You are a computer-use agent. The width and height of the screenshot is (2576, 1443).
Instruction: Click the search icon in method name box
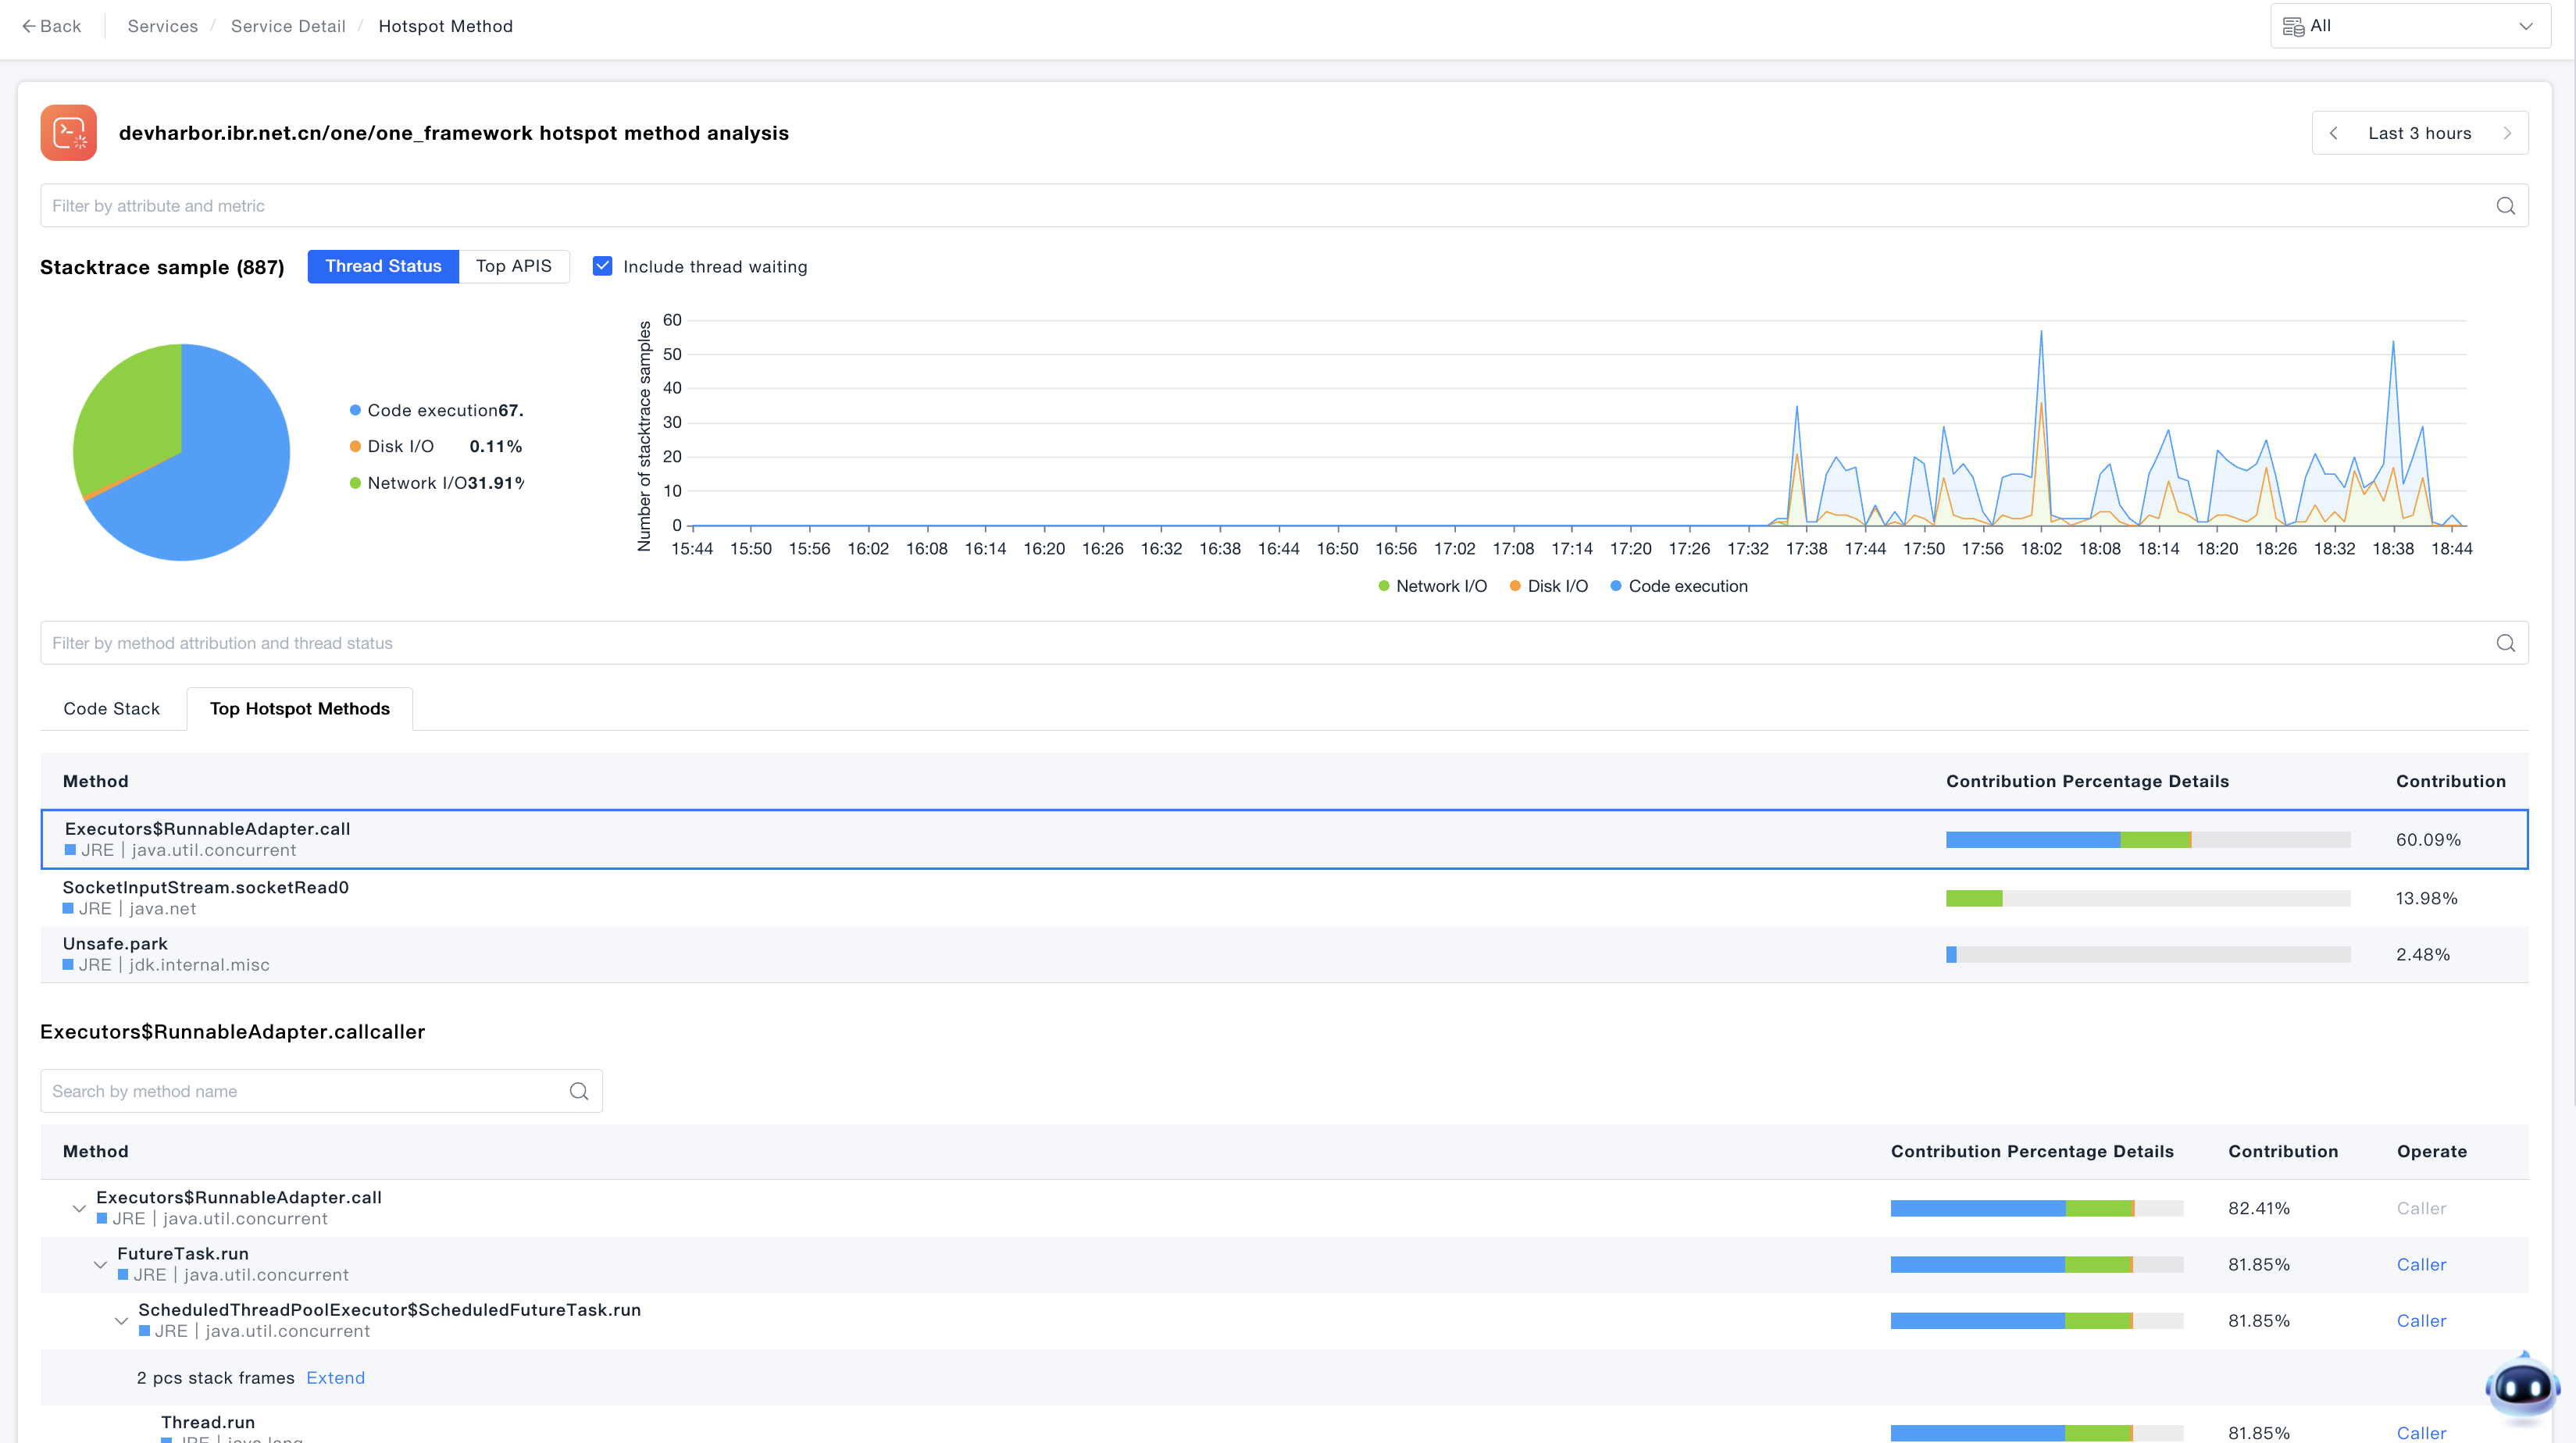click(x=579, y=1091)
